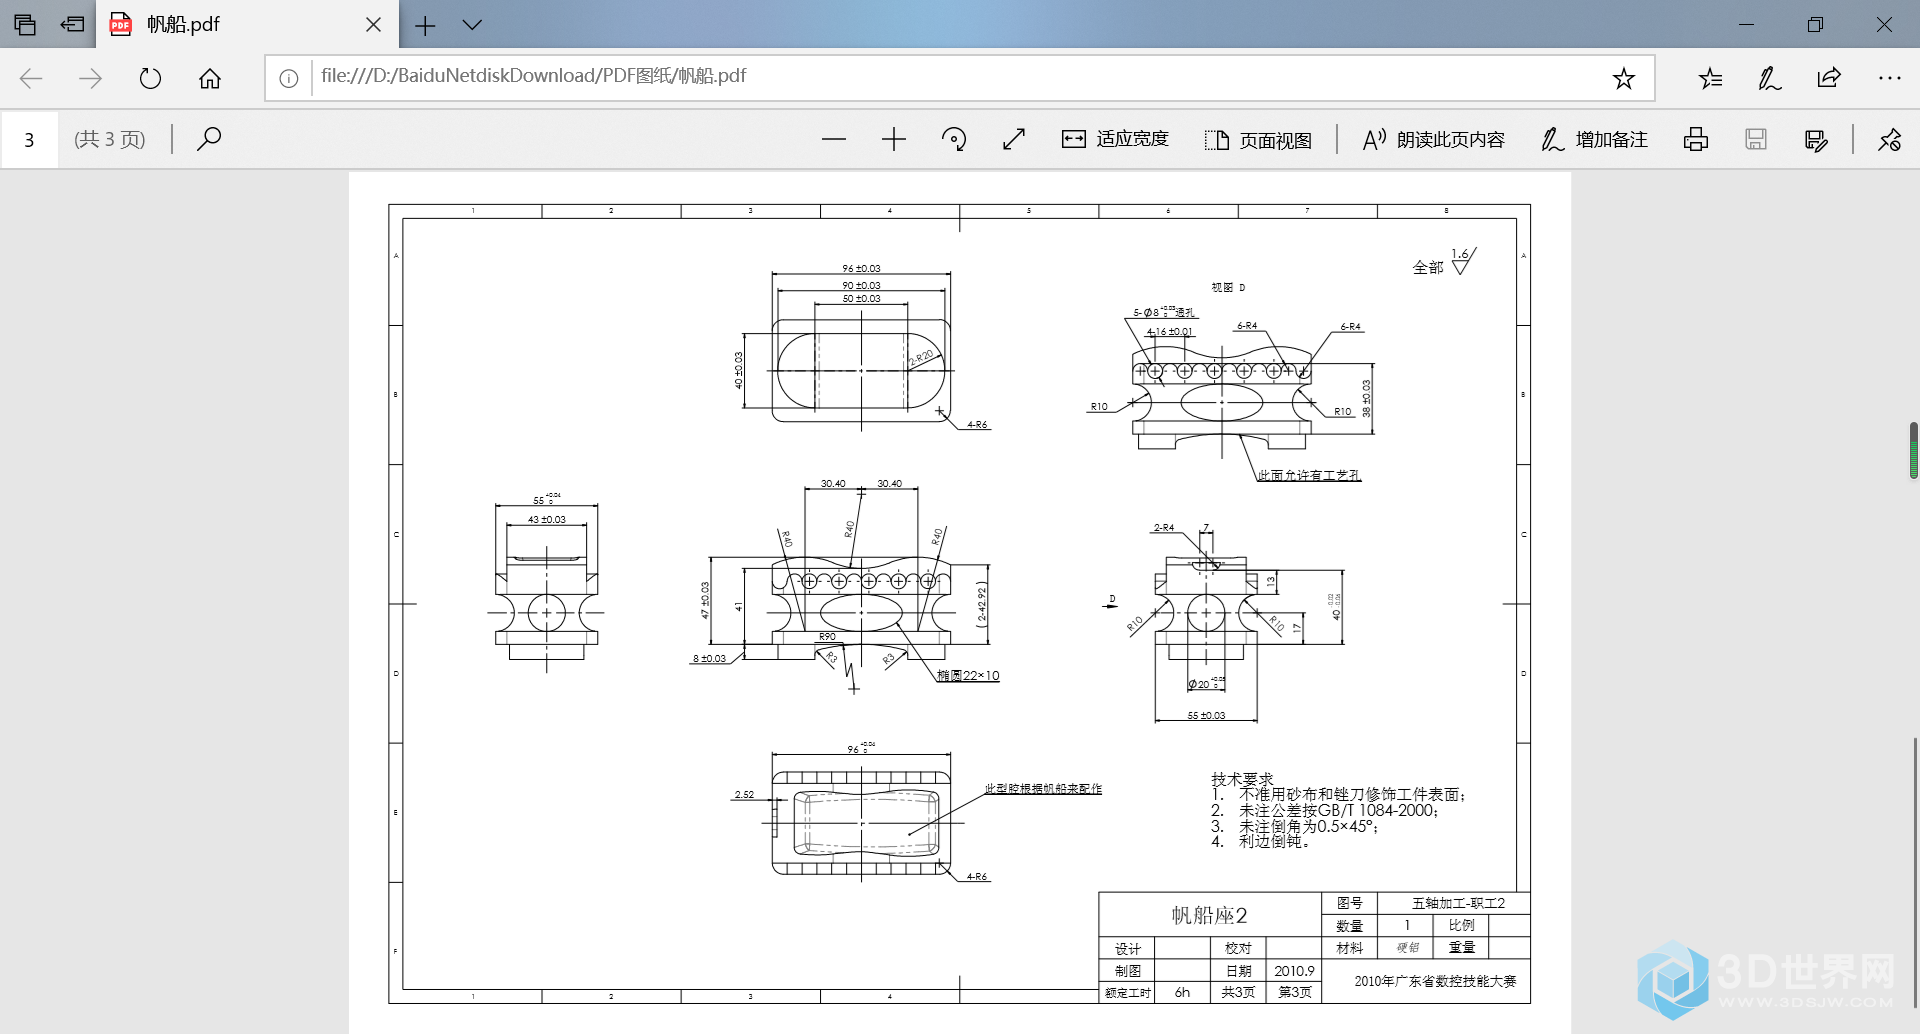This screenshot has width=1920, height=1034.
Task: Pin the PDF toolbar
Action: tap(1889, 139)
